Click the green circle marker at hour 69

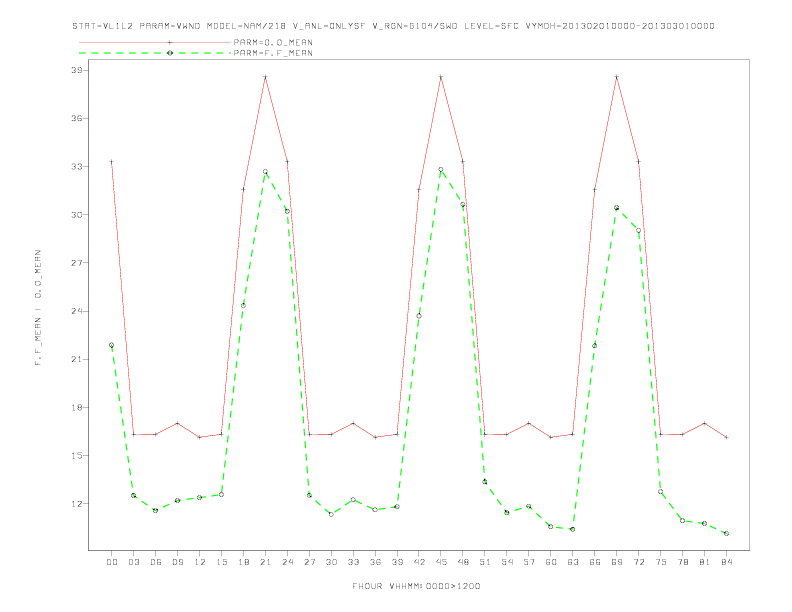(x=617, y=208)
